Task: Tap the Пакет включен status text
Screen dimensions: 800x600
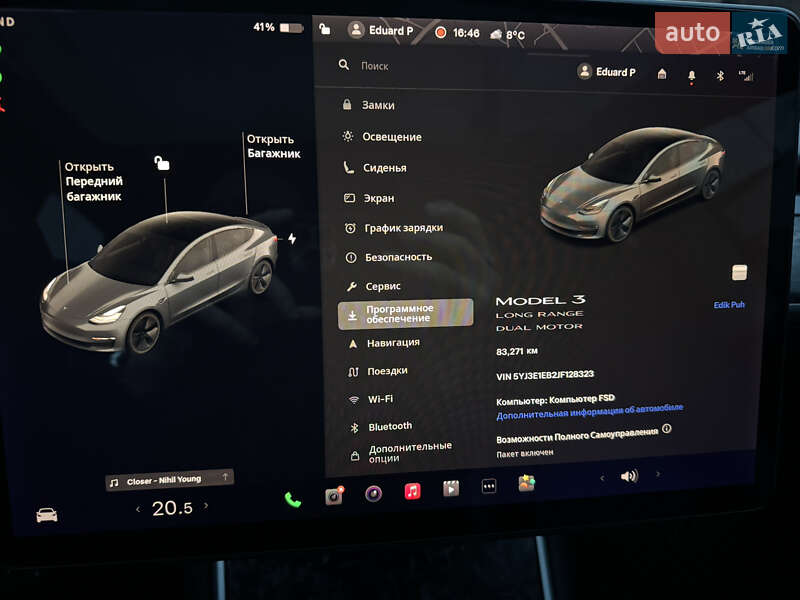Action: (524, 453)
